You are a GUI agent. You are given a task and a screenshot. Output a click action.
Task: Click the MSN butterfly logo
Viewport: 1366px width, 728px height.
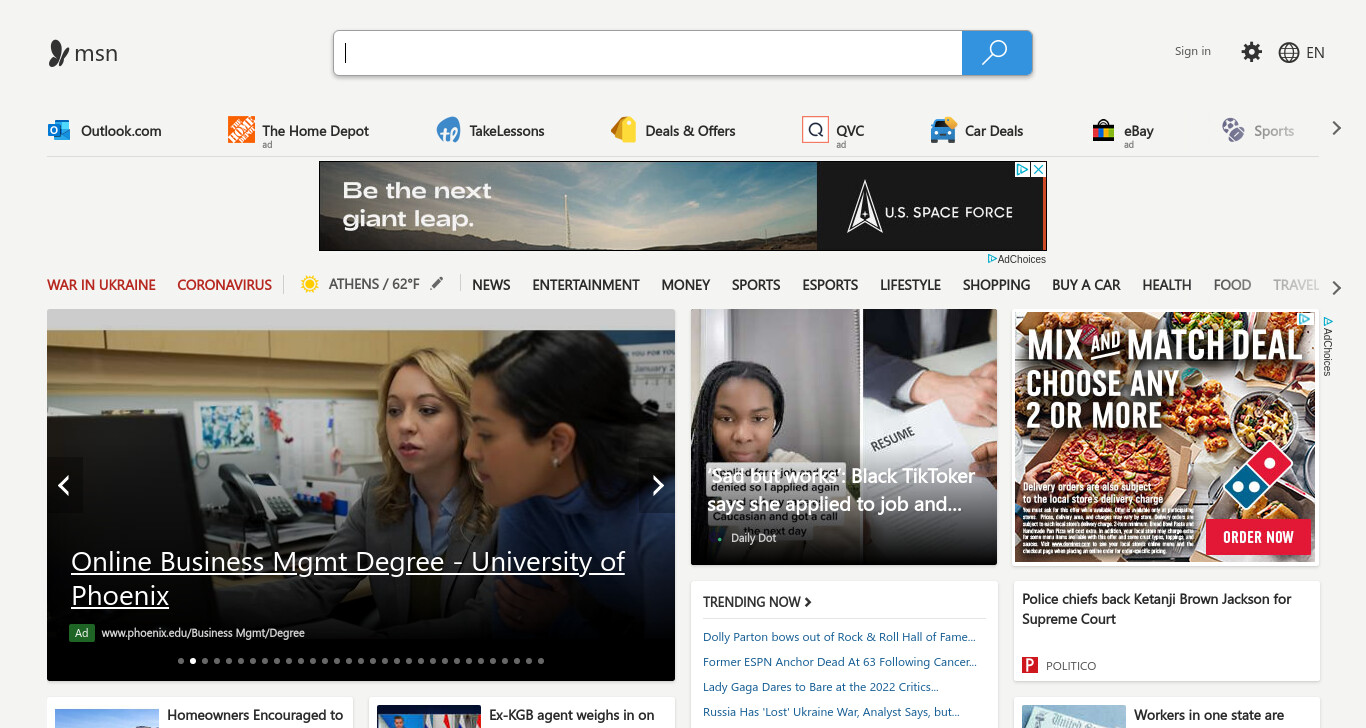point(59,53)
